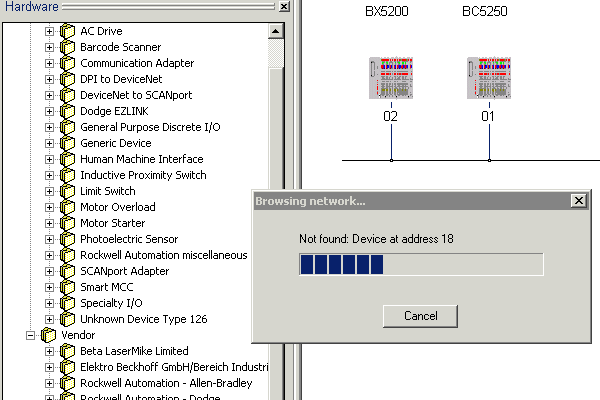The height and width of the screenshot is (400, 600).
Task: Expand the Motor Starter tree node
Action: pyautogui.click(x=49, y=223)
